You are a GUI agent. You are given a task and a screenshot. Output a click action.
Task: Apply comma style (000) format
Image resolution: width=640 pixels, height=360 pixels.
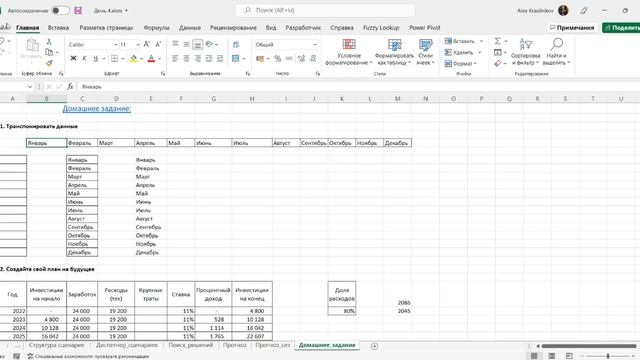point(289,59)
